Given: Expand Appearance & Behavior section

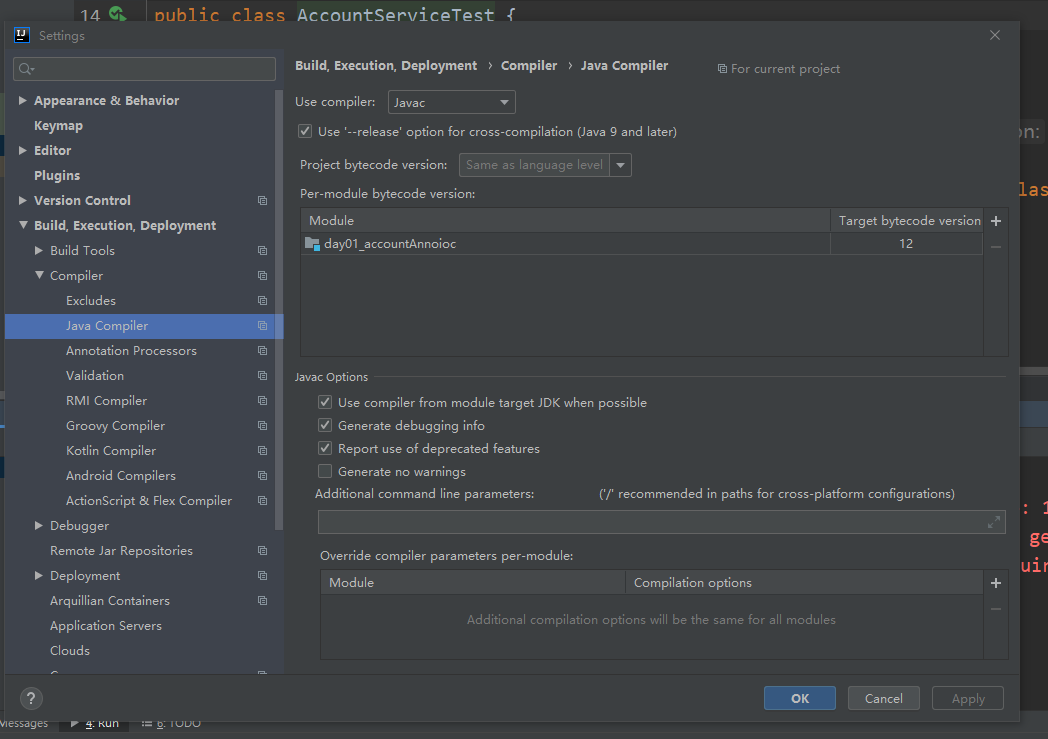Looking at the screenshot, I should (x=23, y=100).
